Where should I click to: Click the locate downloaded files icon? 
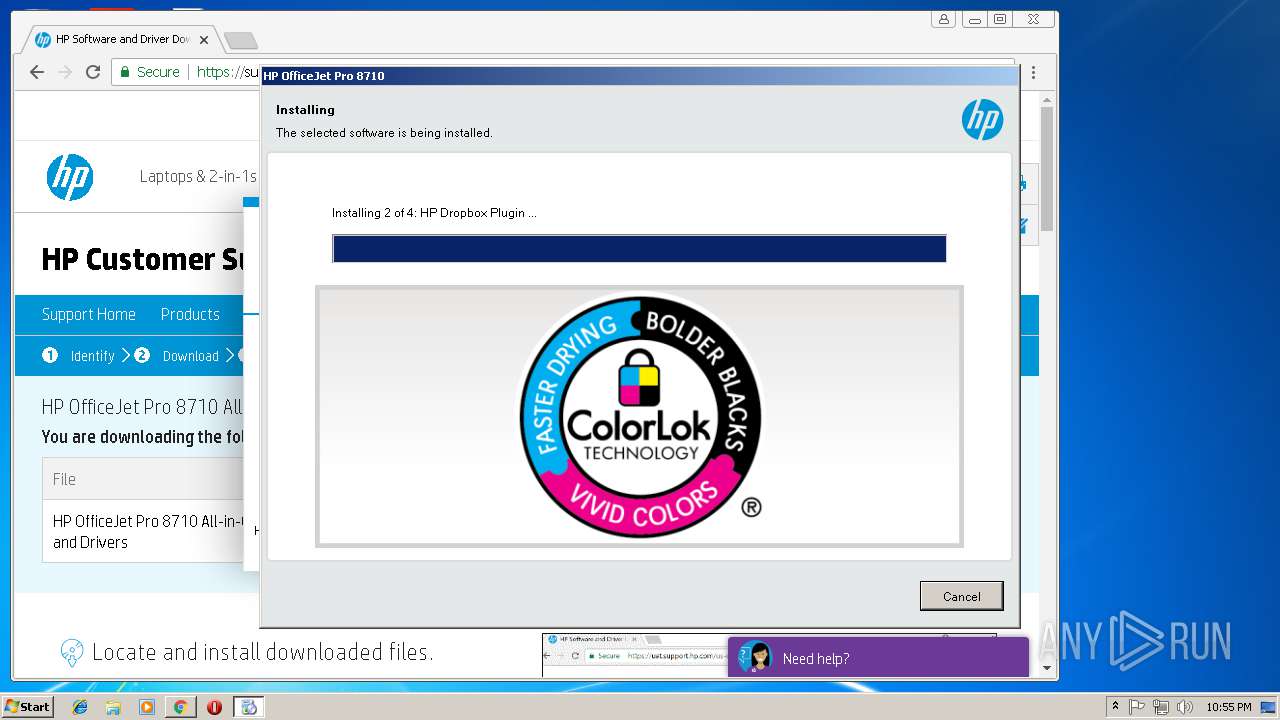(72, 653)
